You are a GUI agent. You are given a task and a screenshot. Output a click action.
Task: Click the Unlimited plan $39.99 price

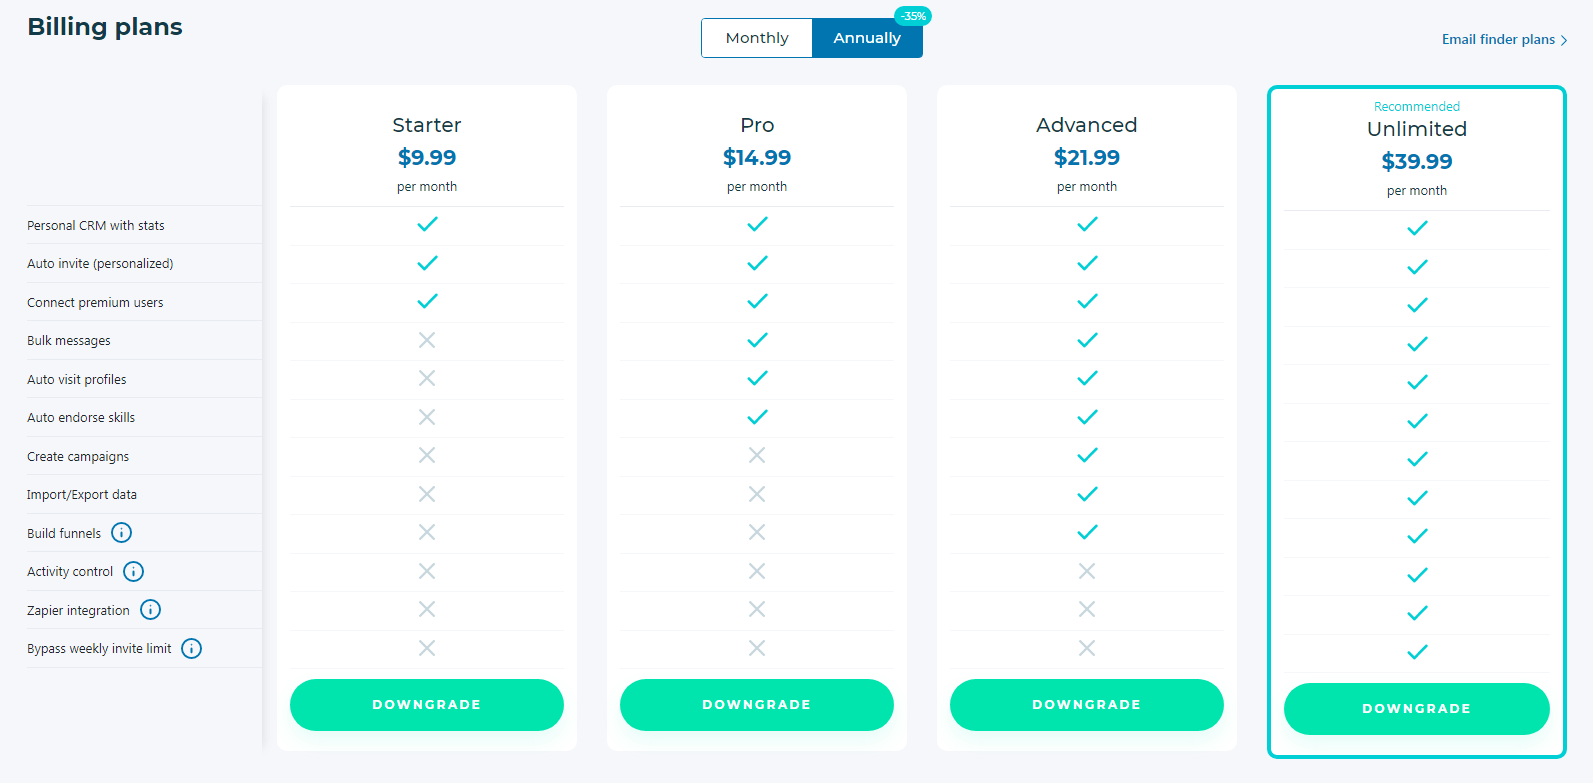click(1417, 161)
